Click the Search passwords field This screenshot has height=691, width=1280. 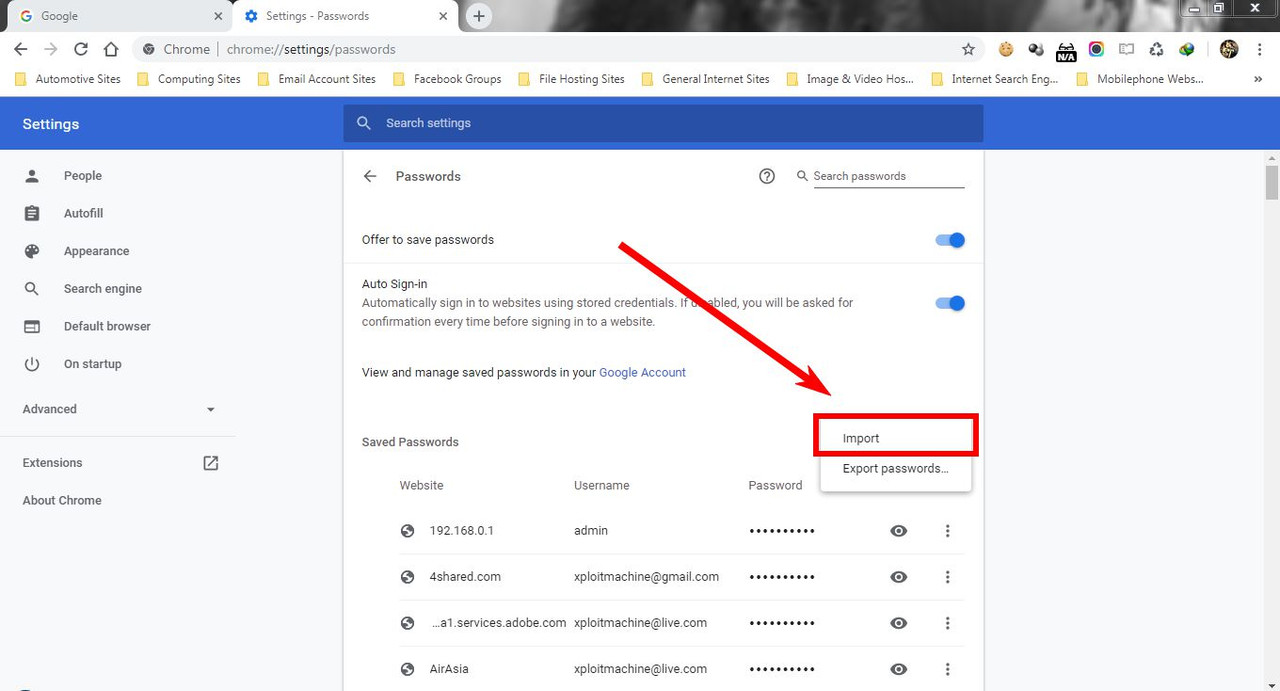click(888, 176)
